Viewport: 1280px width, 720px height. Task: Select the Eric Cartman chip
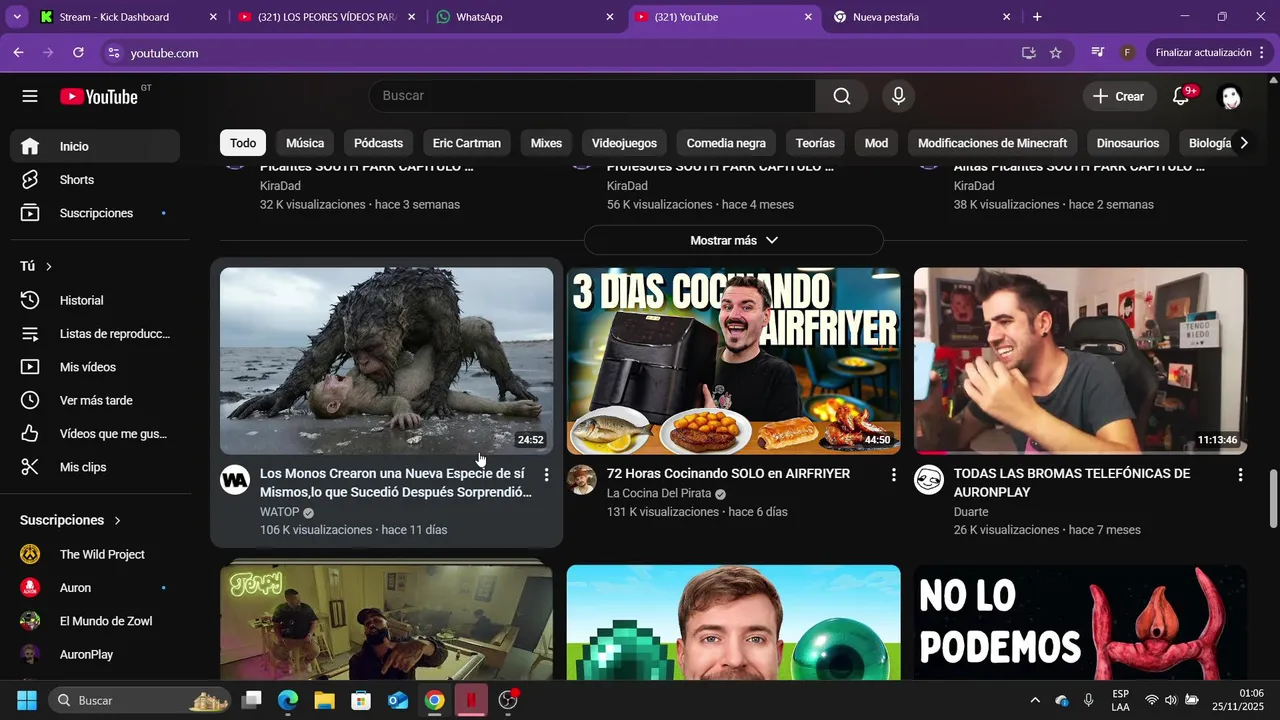(x=467, y=143)
